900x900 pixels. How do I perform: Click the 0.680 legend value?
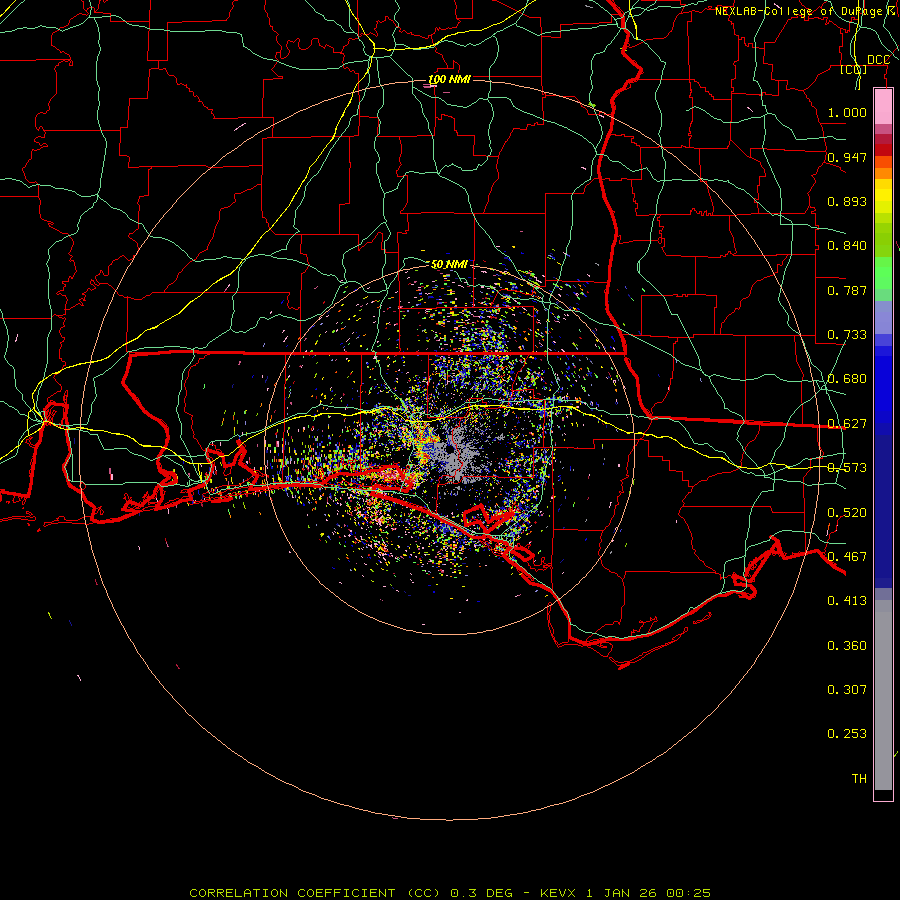pos(847,379)
